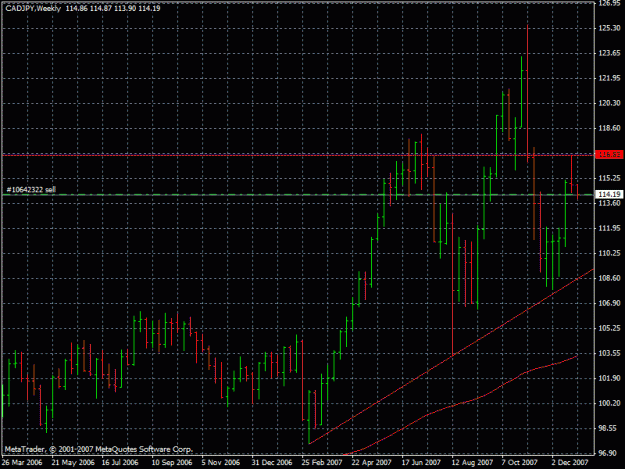Click the 120.30 price axis label
The width and height of the screenshot is (625, 469).
click(x=609, y=103)
